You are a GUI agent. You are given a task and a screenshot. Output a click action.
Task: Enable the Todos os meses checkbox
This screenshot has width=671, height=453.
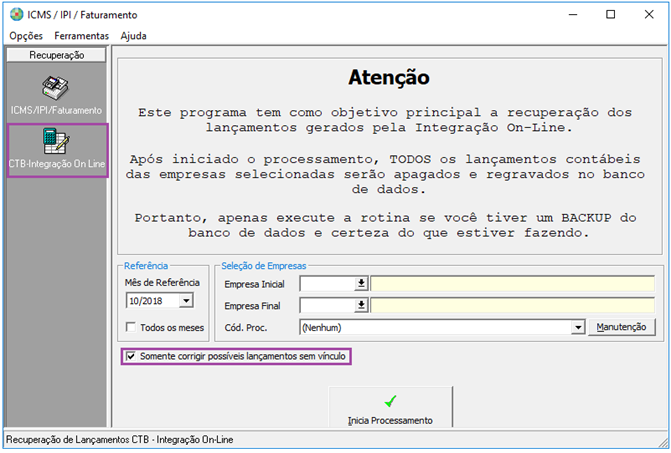131,327
